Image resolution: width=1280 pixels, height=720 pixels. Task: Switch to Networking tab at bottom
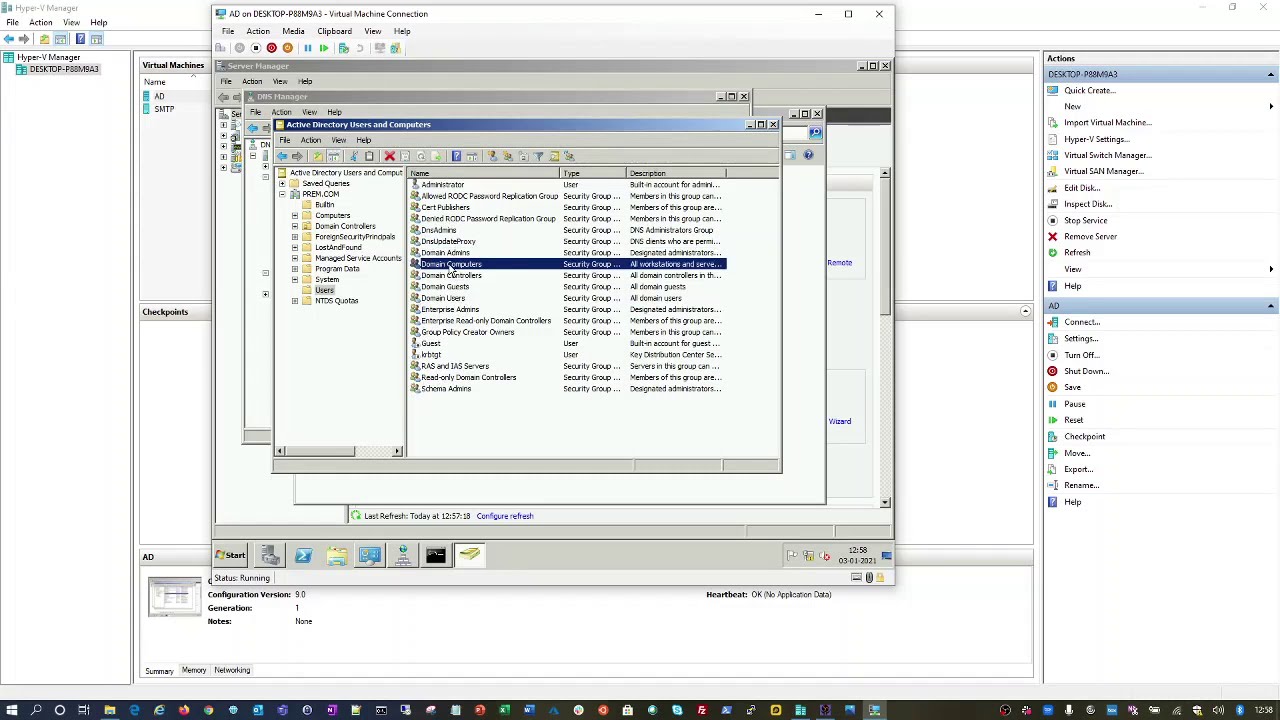coord(232,670)
